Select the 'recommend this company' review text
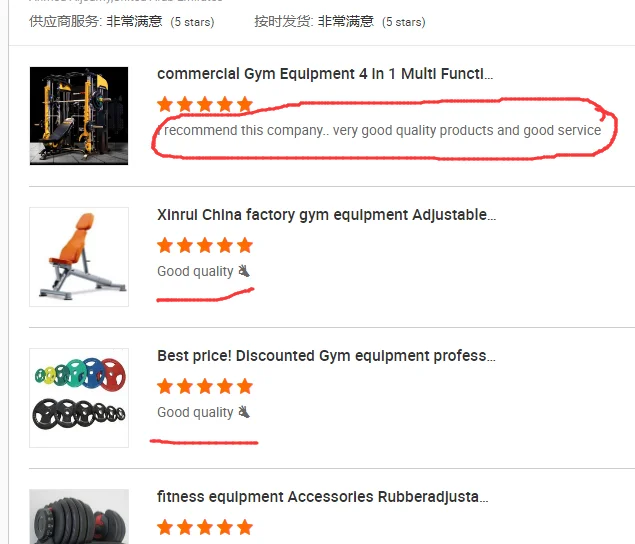Image resolution: width=635 pixels, height=544 pixels. (x=379, y=130)
